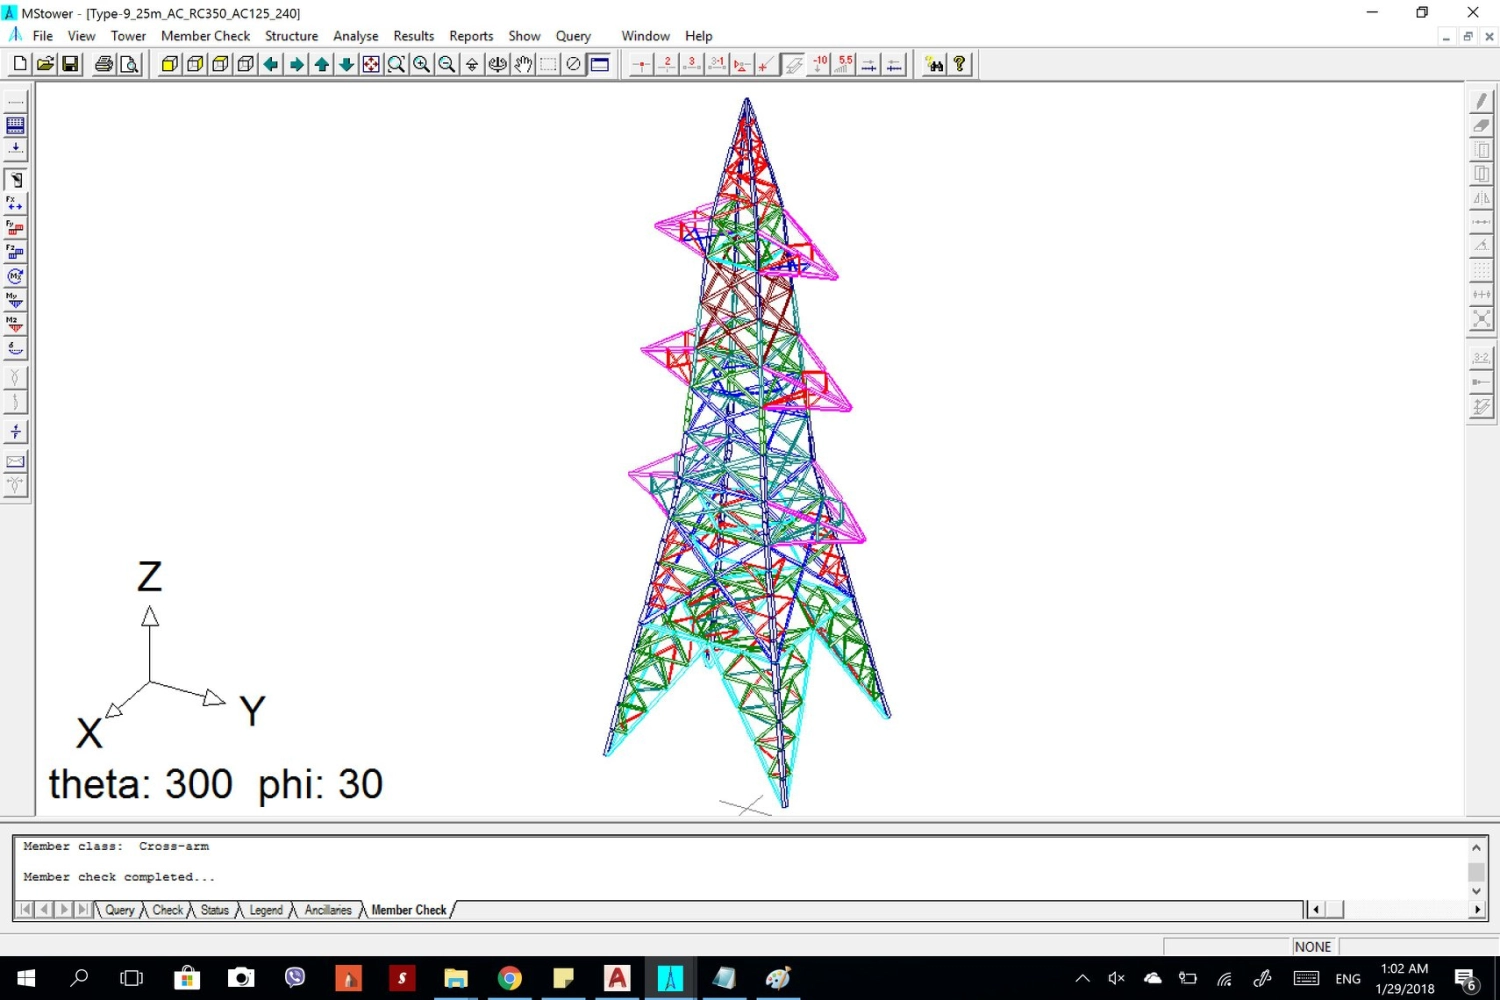Open the Analyse menu
Viewport: 1500px width, 1000px height.
click(355, 36)
